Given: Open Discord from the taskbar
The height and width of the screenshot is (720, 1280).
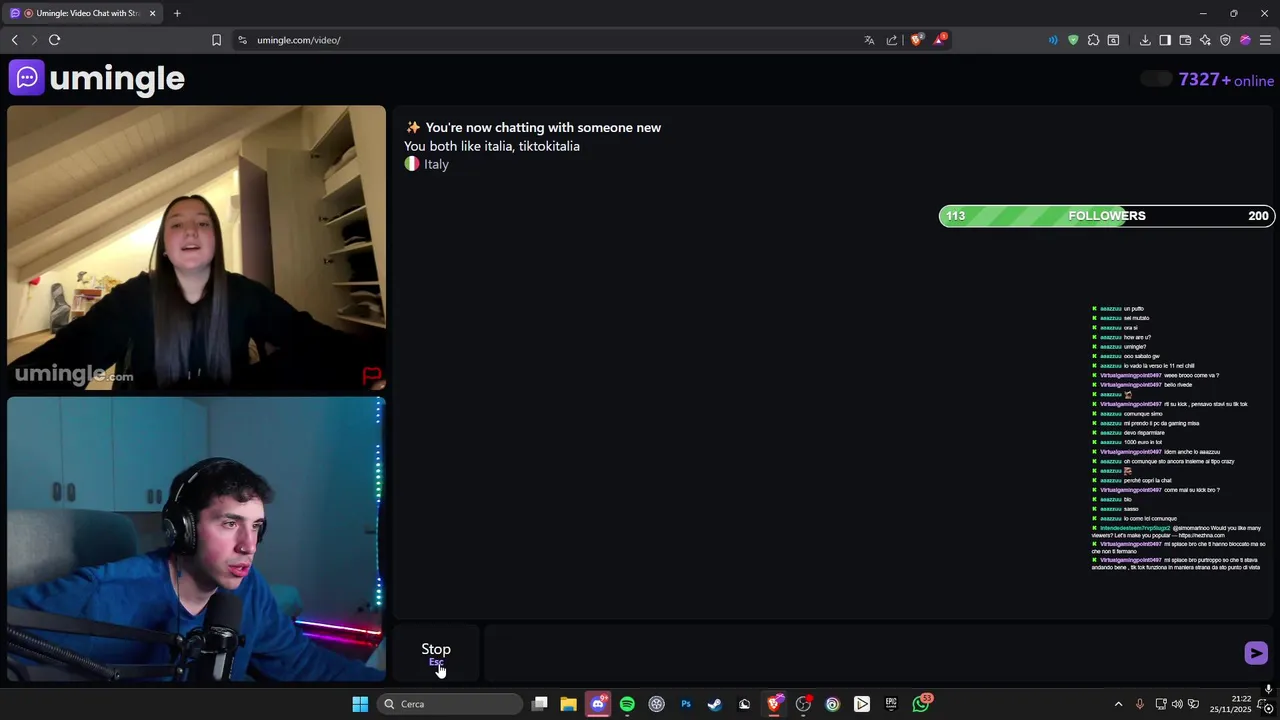Looking at the screenshot, I should tap(598, 704).
